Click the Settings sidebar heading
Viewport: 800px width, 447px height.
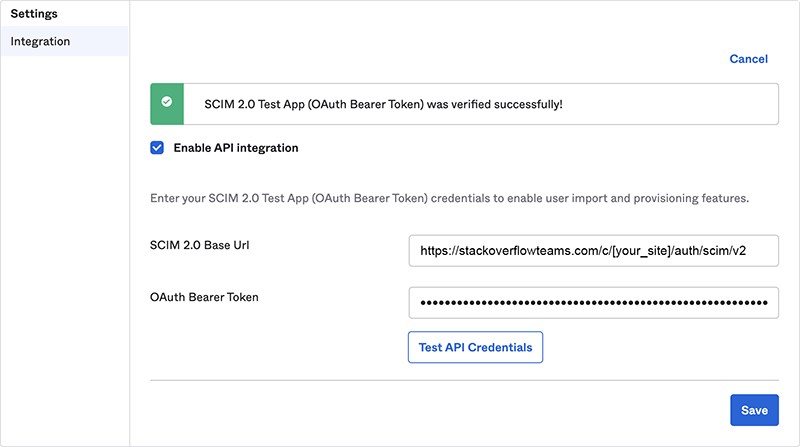point(33,14)
